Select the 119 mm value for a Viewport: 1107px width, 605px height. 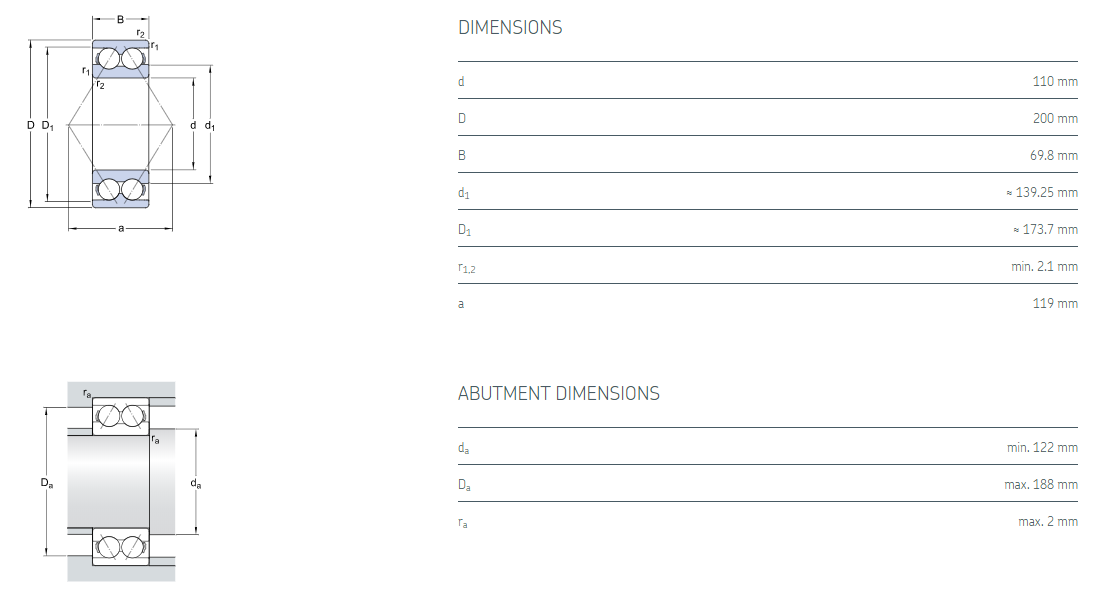pos(1055,303)
